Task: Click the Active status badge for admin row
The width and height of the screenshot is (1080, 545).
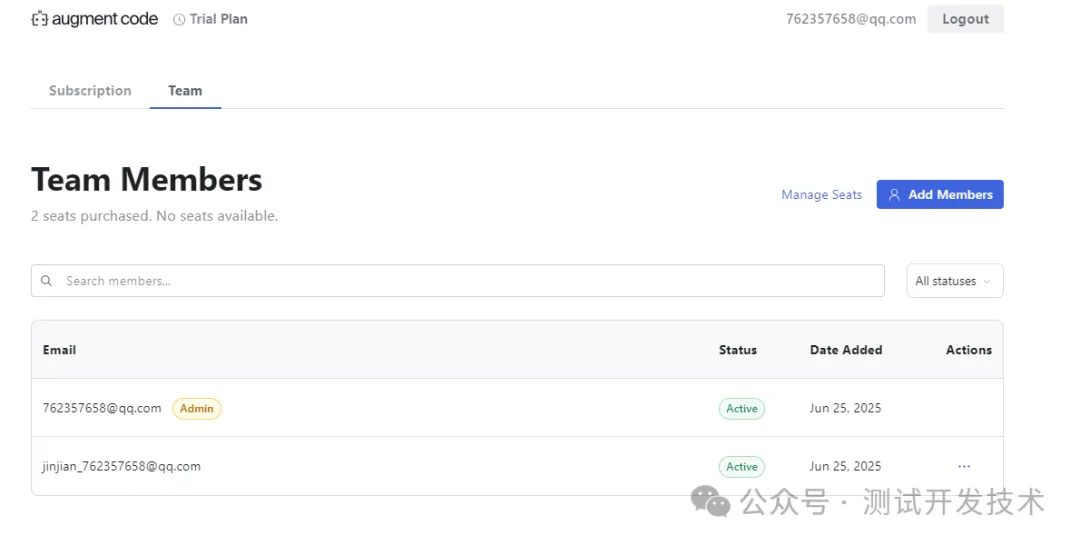Action: (741, 408)
